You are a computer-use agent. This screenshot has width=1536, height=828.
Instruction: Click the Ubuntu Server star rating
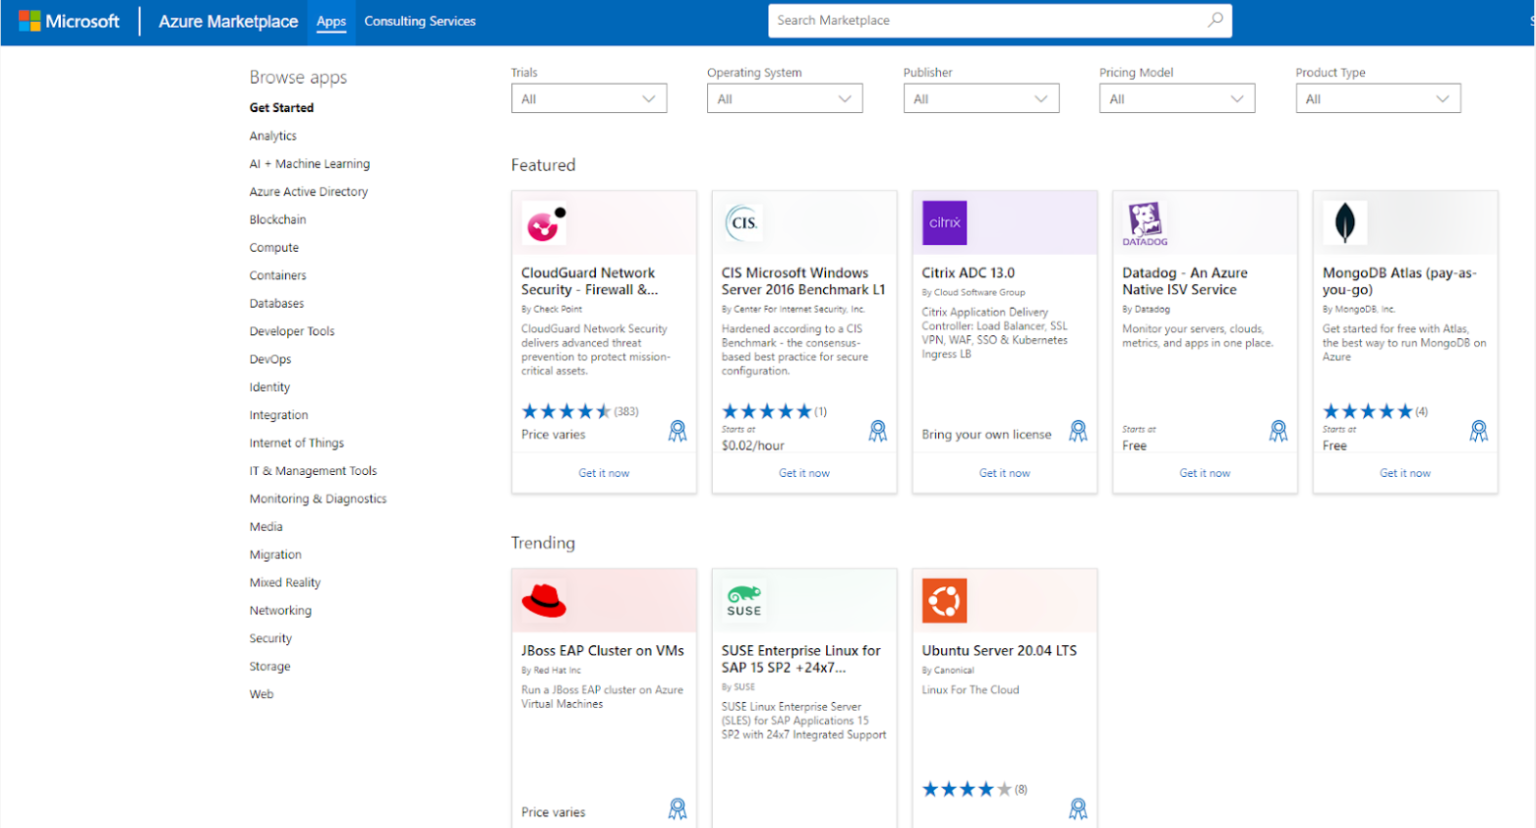[967, 789]
